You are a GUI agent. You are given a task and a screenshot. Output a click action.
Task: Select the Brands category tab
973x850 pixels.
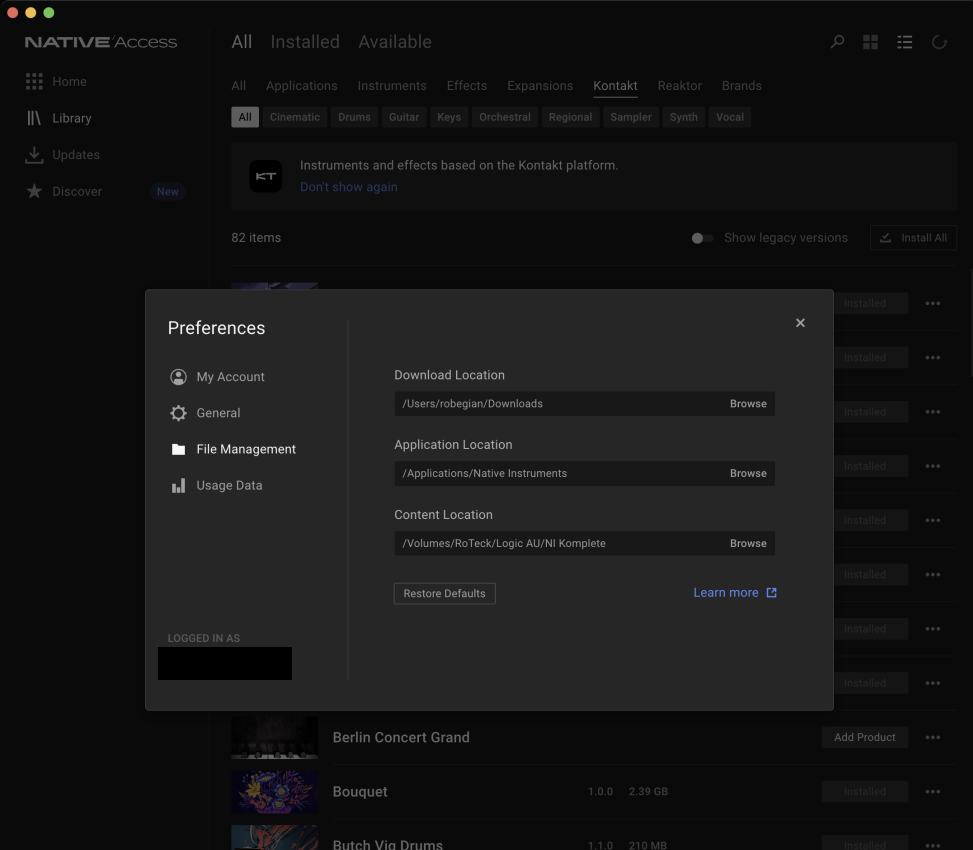(x=742, y=86)
